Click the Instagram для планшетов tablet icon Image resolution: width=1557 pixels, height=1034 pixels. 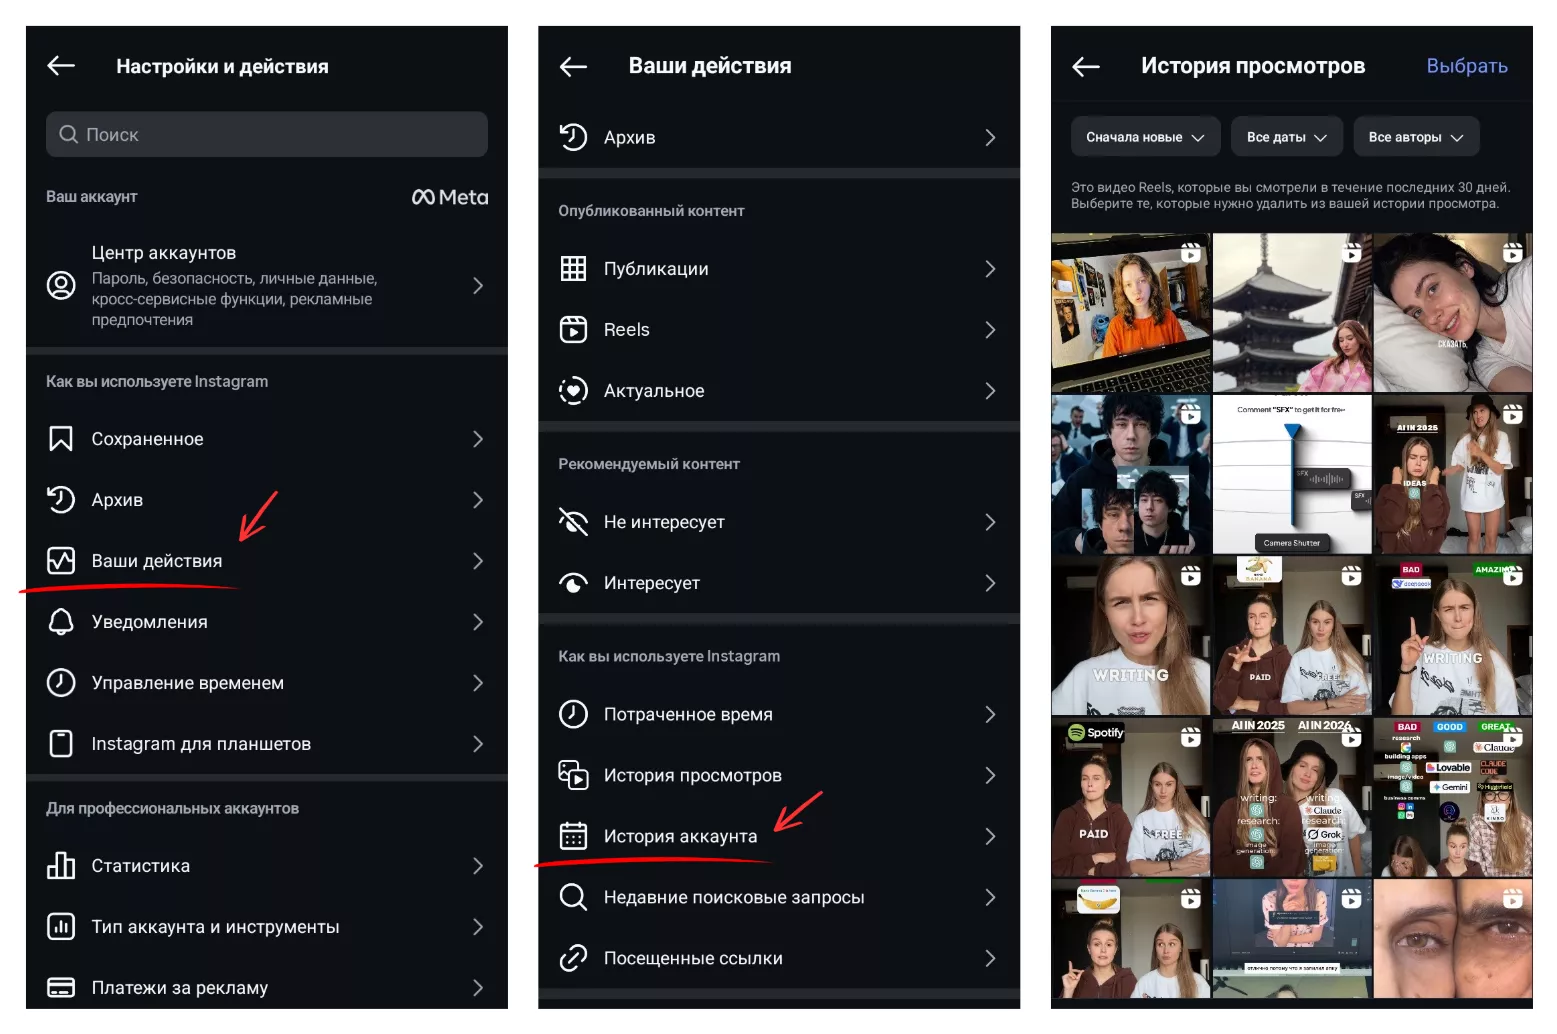pyautogui.click(x=60, y=743)
